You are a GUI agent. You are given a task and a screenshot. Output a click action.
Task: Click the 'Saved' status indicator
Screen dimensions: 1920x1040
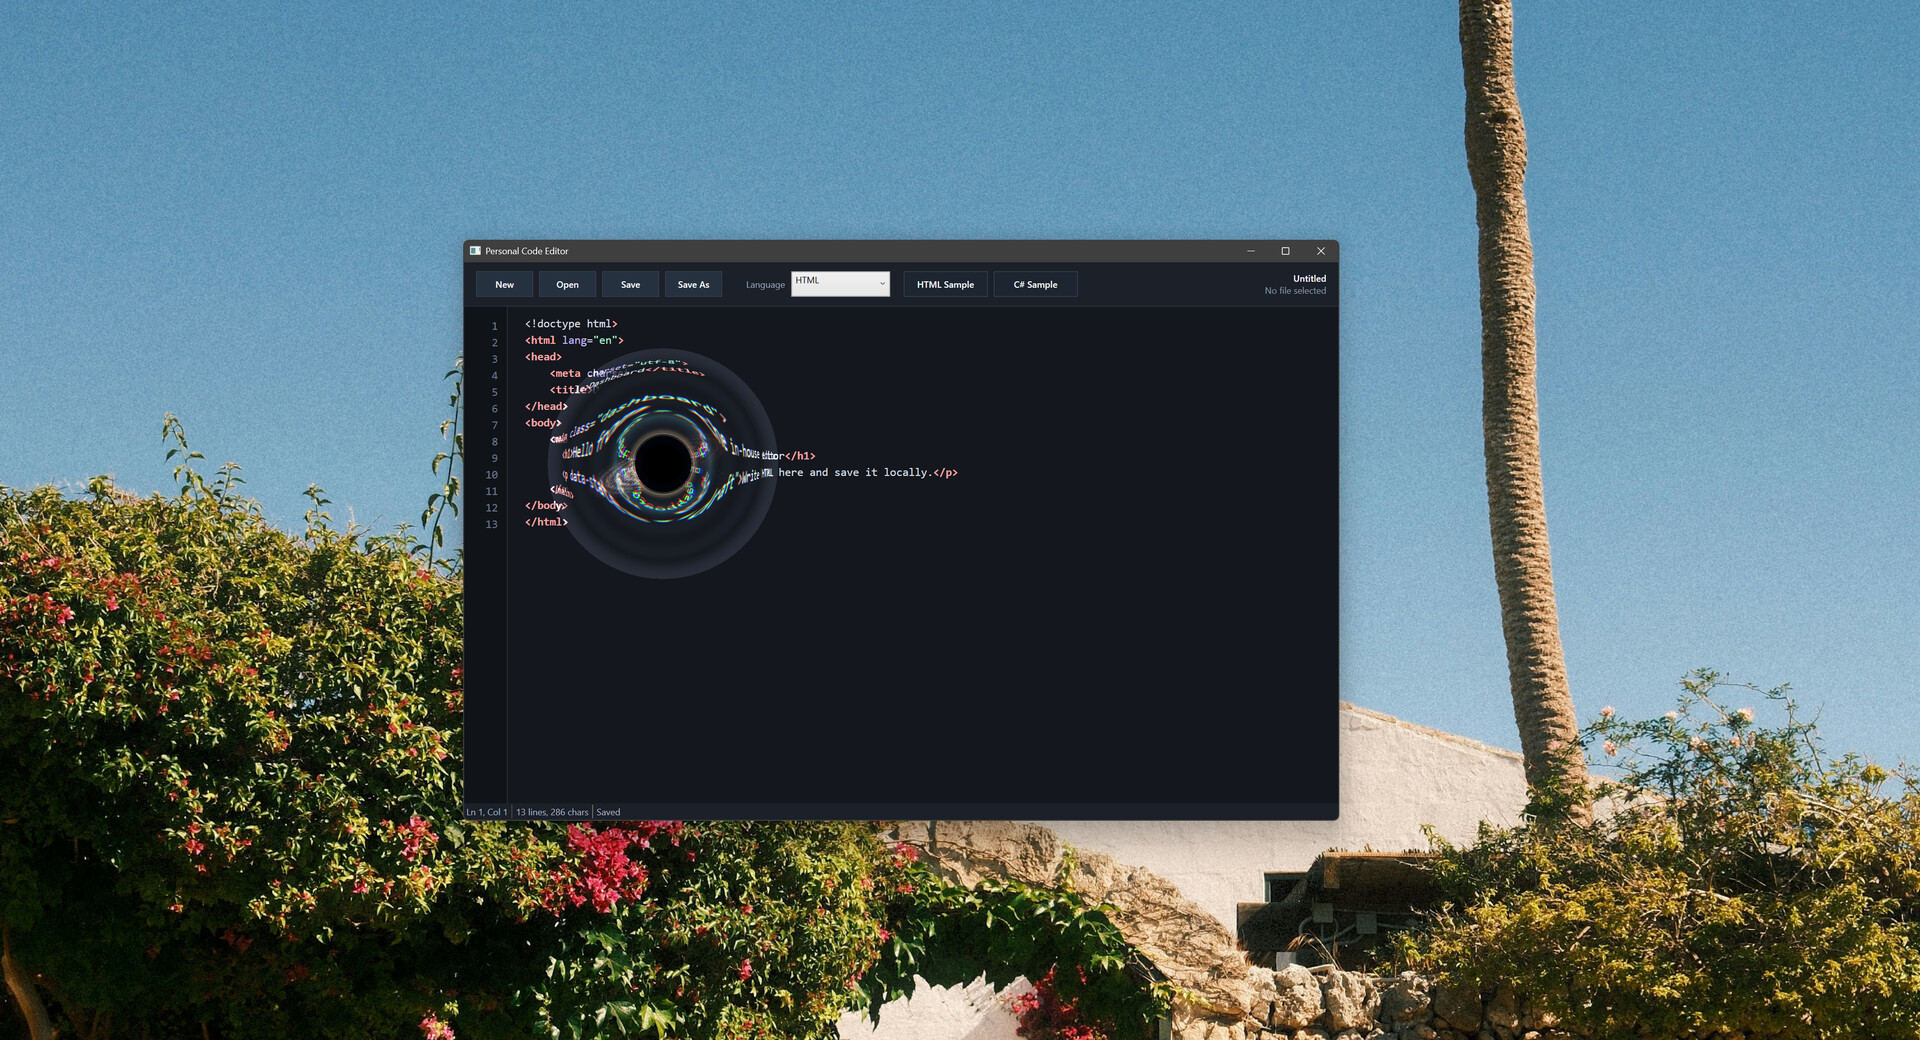[x=608, y=812]
